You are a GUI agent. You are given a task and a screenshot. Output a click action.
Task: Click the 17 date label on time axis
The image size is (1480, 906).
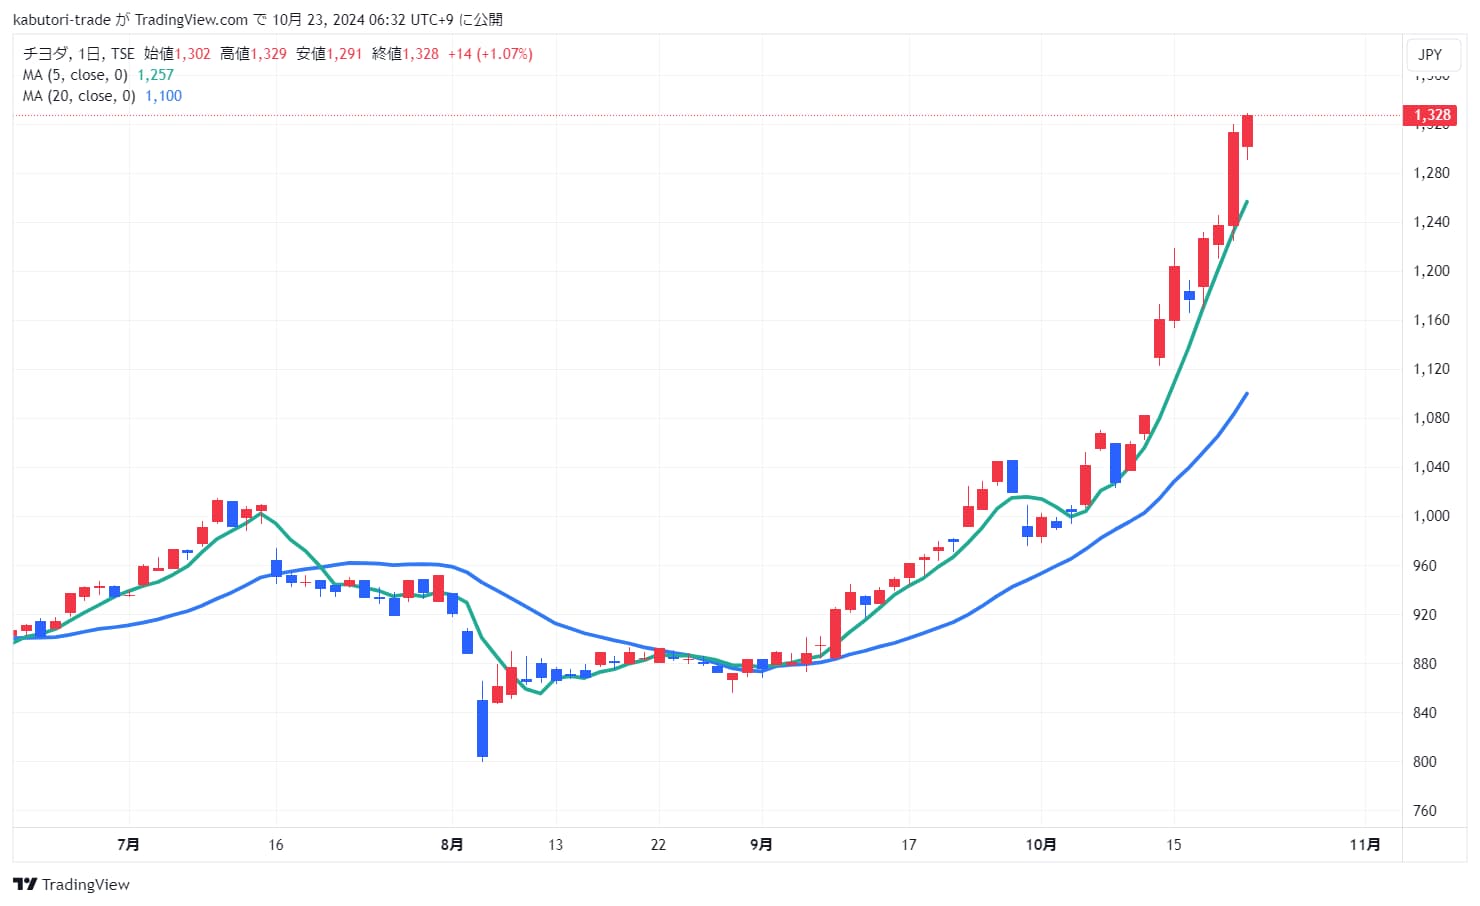click(x=908, y=845)
